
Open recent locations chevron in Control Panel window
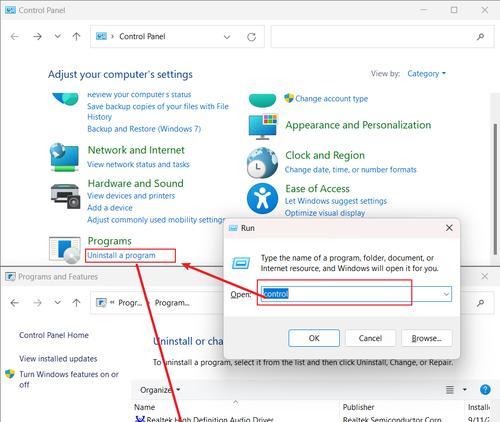pyautogui.click(x=58, y=36)
